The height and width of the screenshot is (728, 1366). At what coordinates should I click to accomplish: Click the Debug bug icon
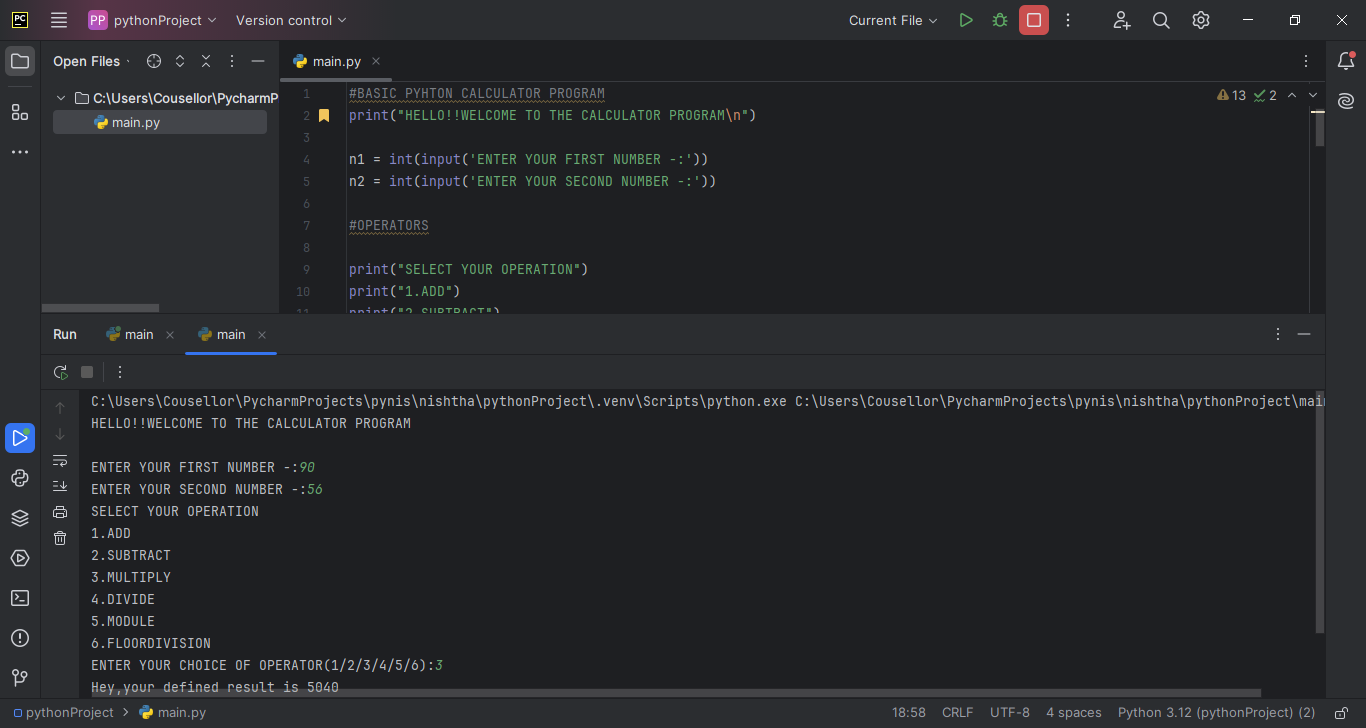click(1000, 20)
